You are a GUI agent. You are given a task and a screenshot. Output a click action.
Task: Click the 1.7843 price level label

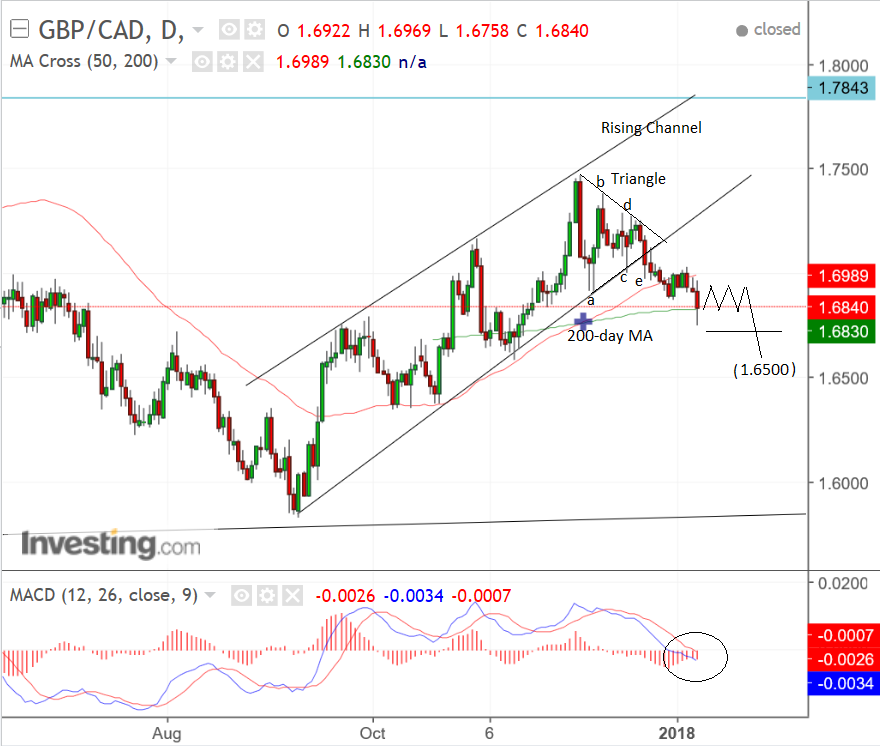coord(842,88)
